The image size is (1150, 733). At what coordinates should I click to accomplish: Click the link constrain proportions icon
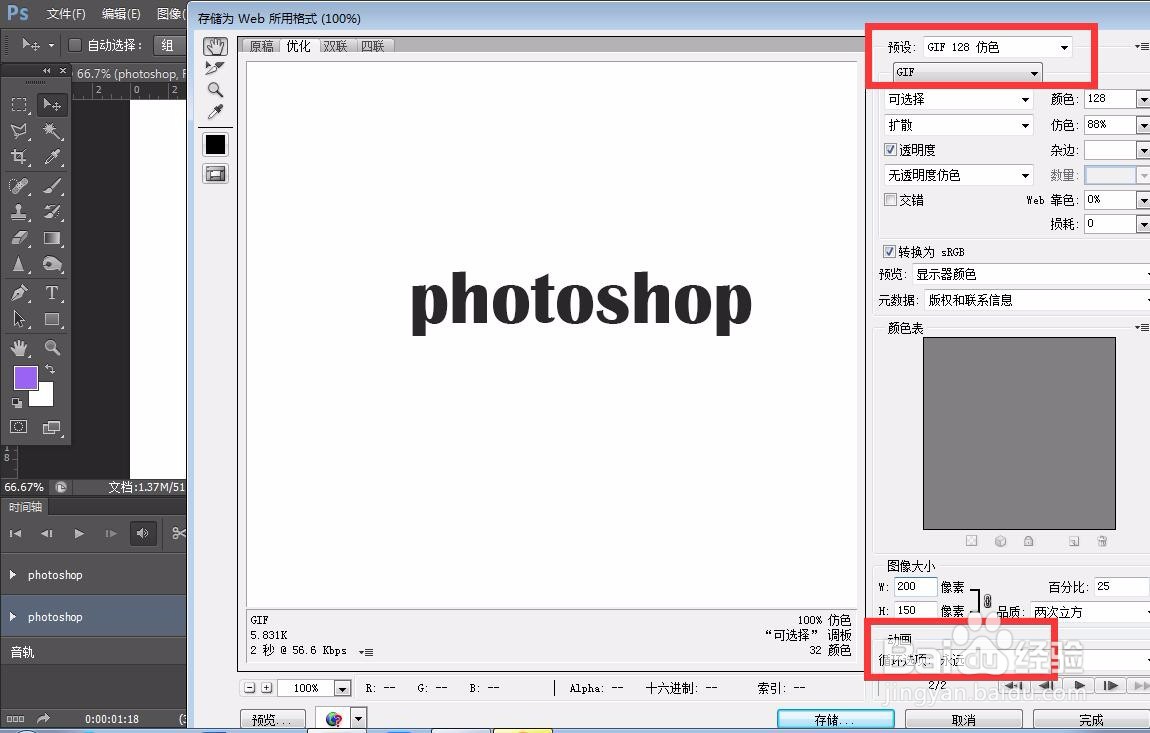coord(987,601)
